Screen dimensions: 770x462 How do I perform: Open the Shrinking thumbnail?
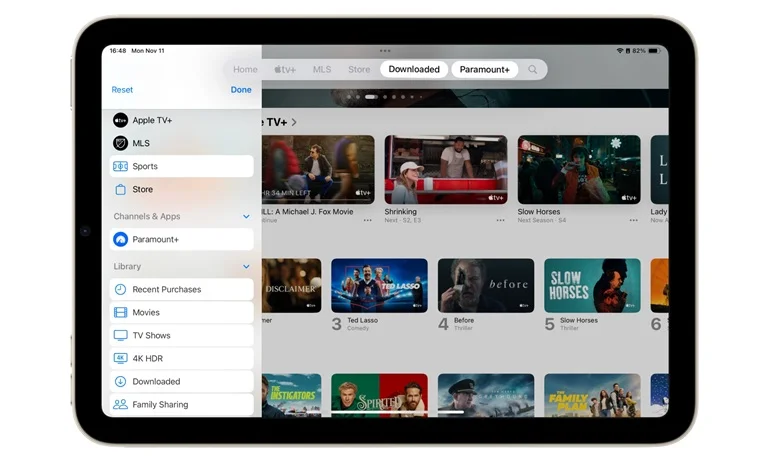(x=446, y=170)
